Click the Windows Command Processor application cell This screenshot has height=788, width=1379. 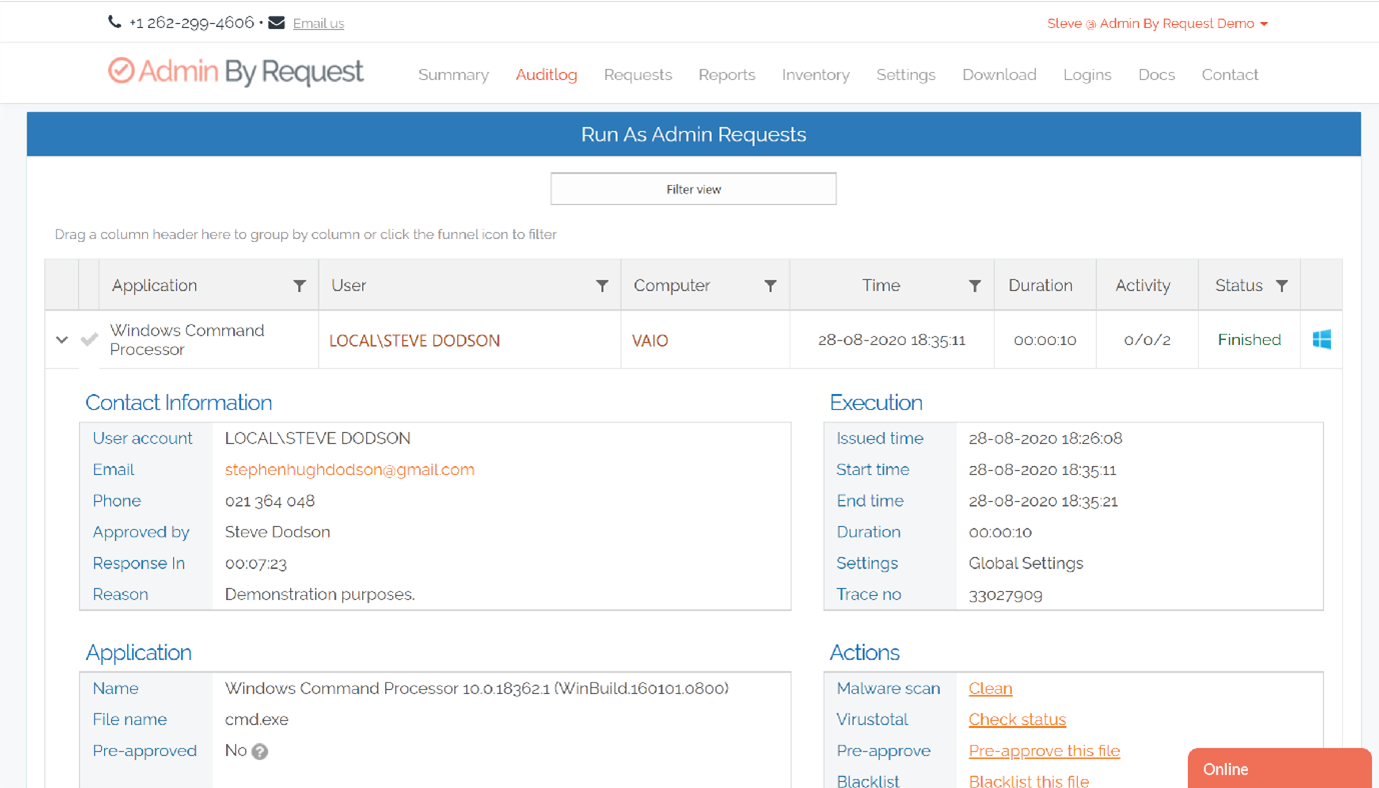pos(187,340)
